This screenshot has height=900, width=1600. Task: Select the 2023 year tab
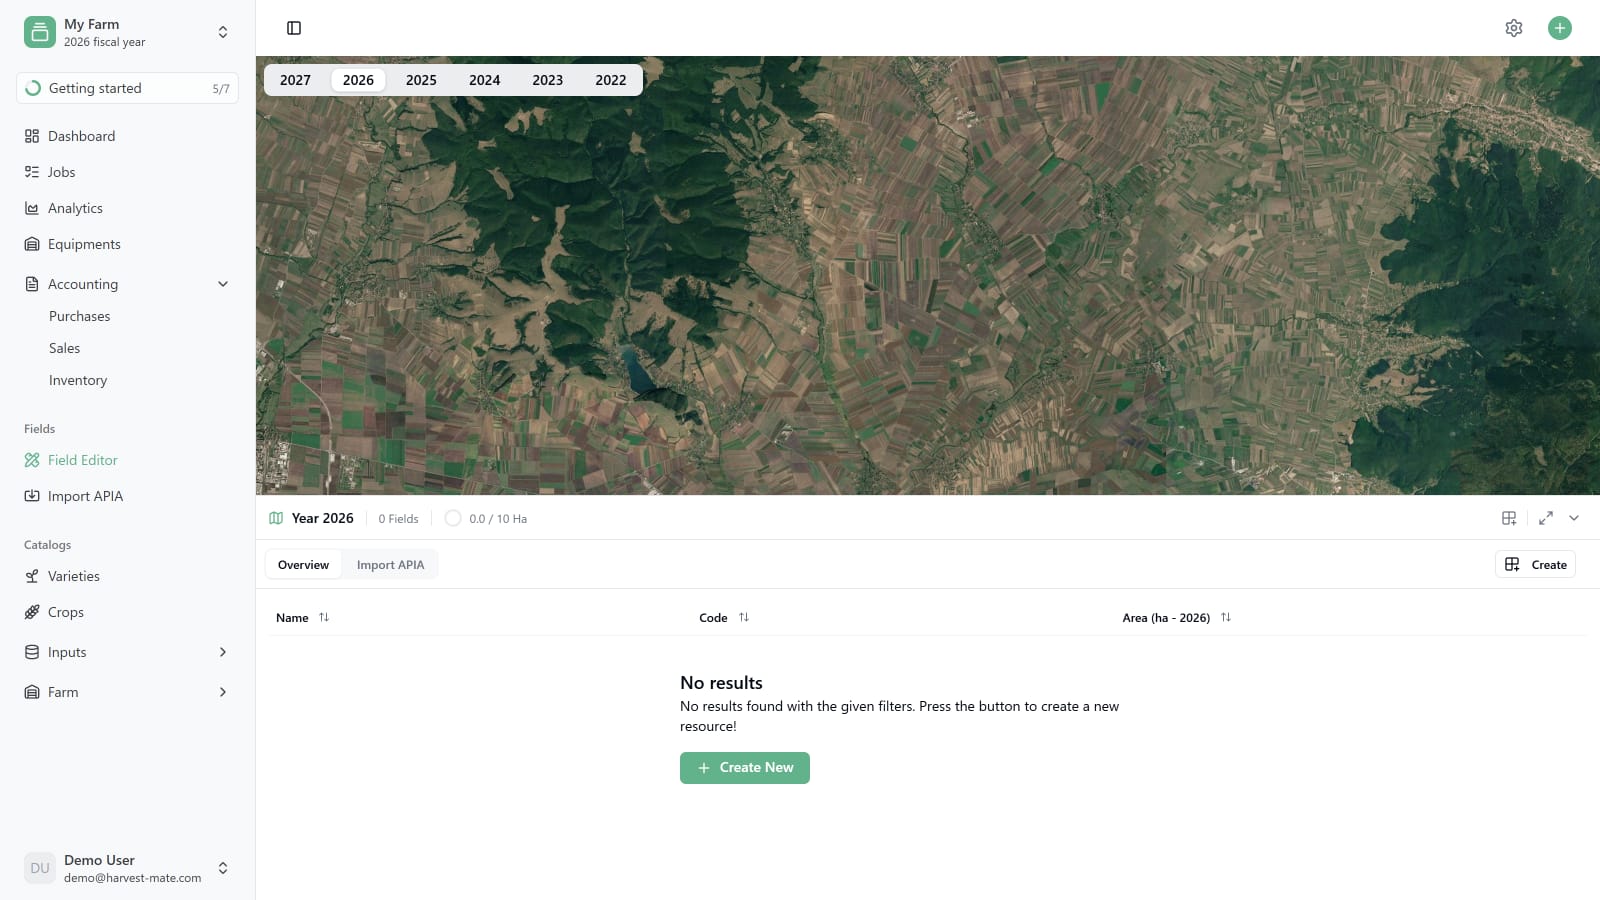pyautogui.click(x=547, y=80)
